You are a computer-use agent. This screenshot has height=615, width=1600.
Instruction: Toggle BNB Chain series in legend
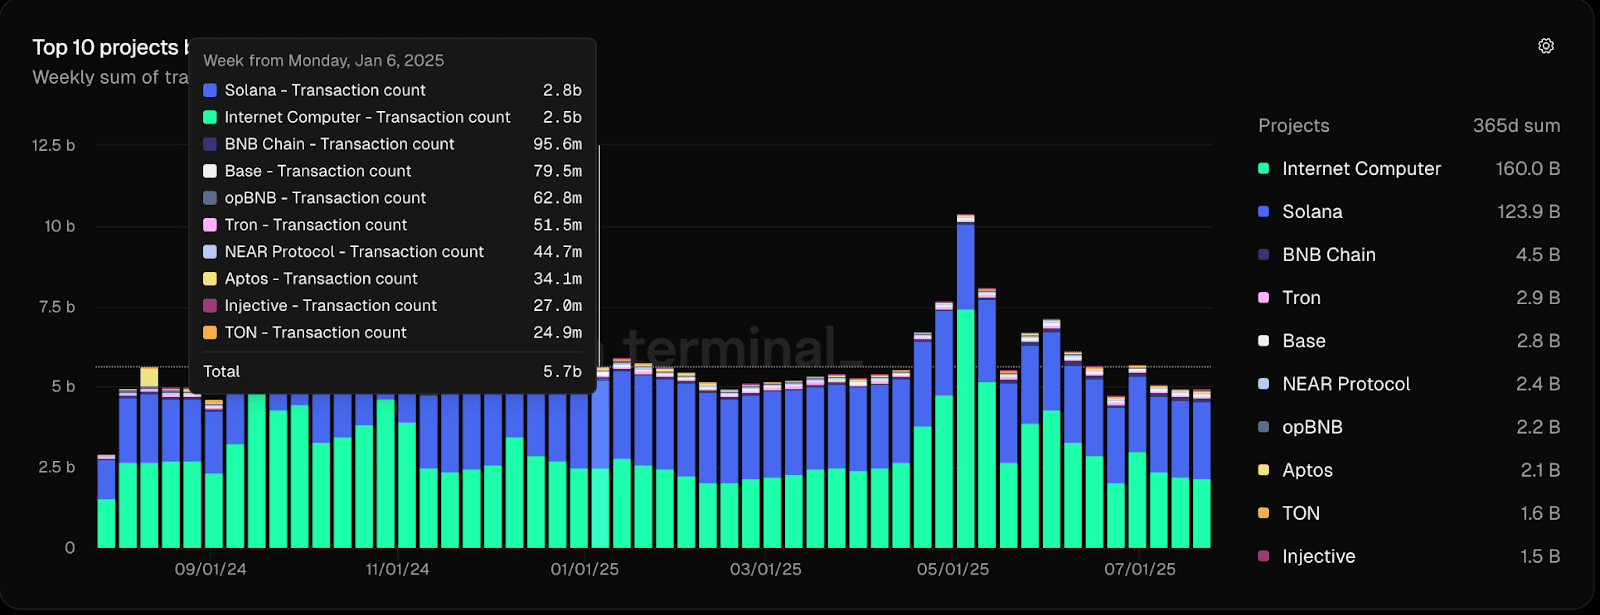(x=1328, y=255)
